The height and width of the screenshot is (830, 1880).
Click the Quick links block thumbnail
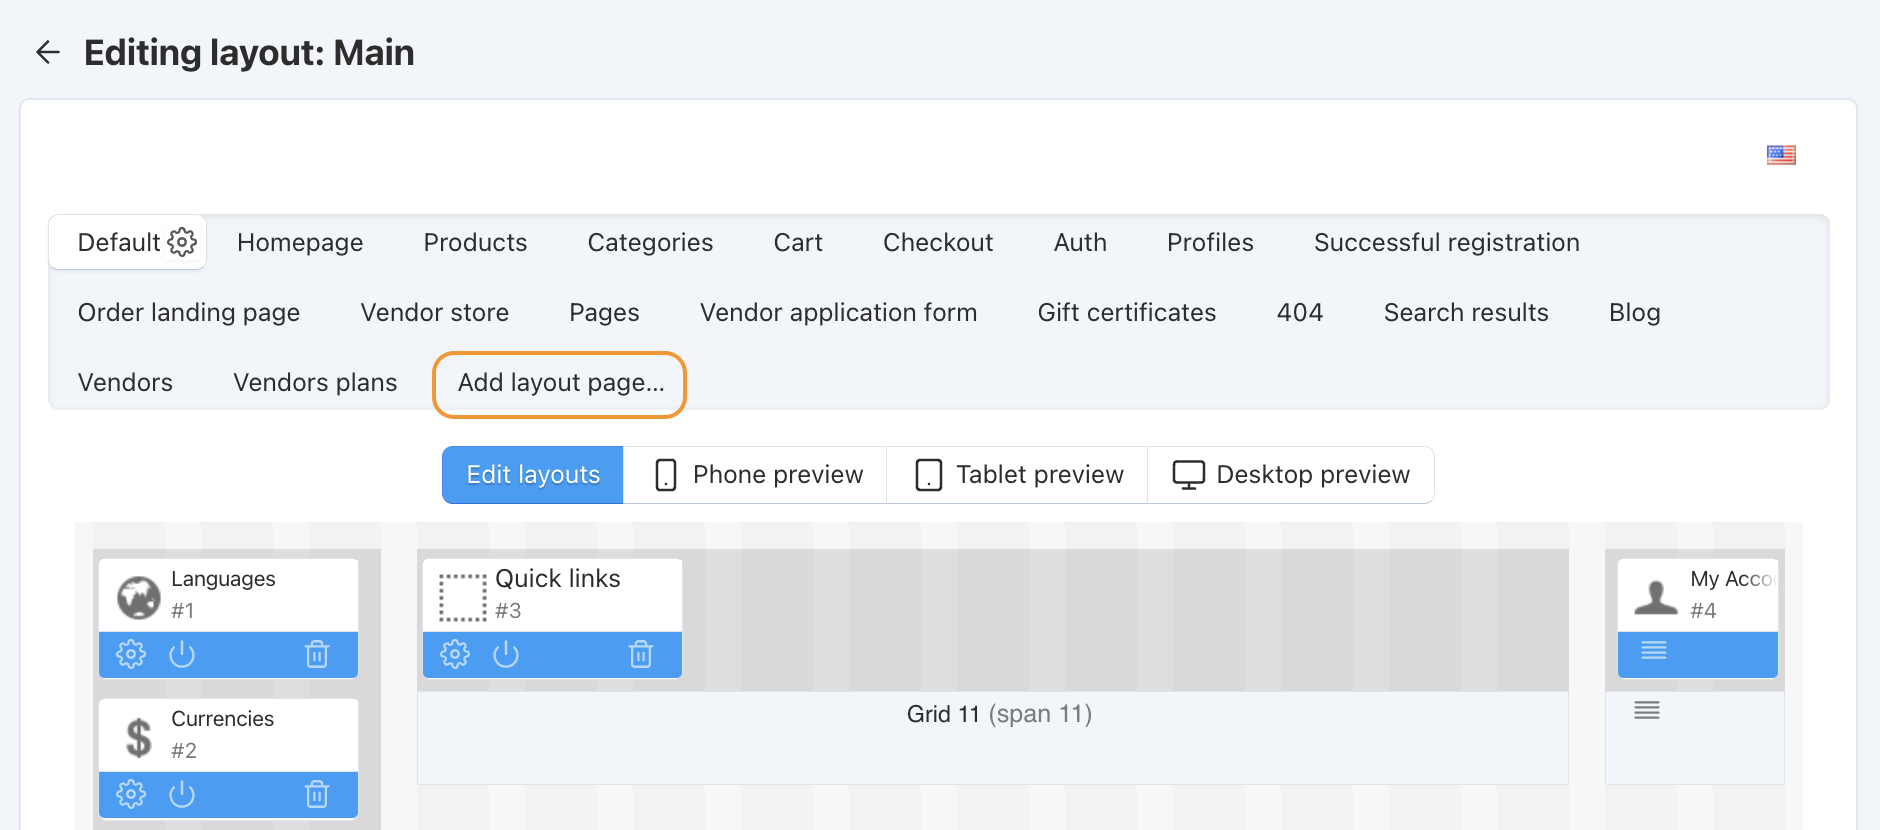tap(462, 597)
